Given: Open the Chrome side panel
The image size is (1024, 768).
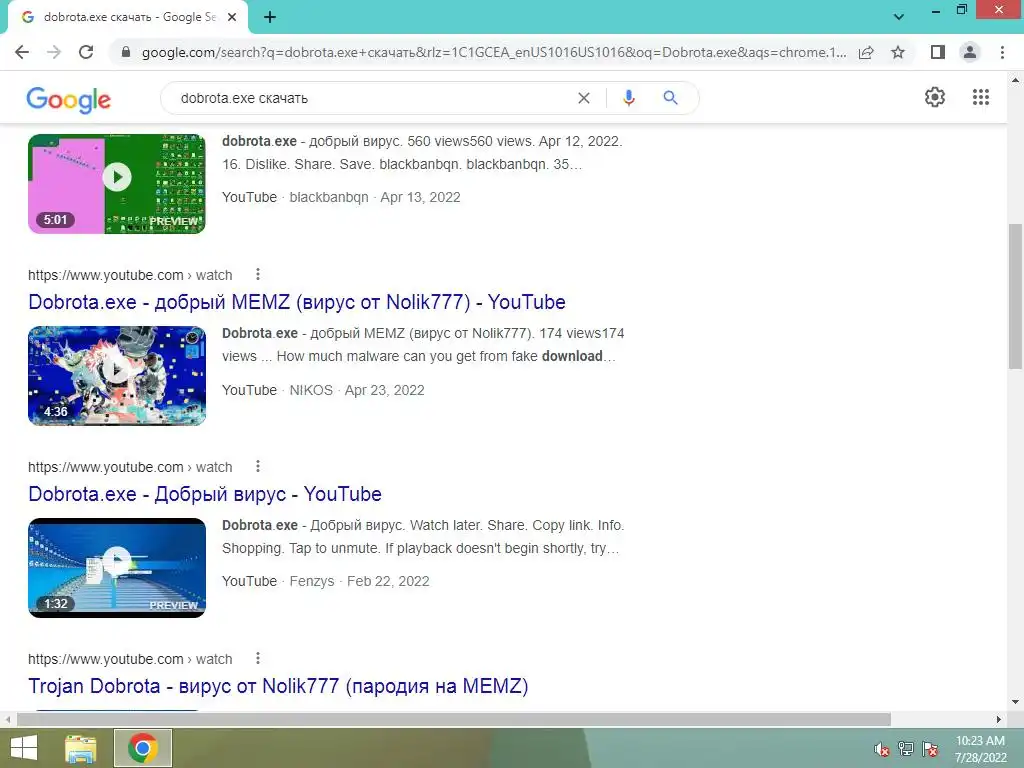Looking at the screenshot, I should [938, 52].
